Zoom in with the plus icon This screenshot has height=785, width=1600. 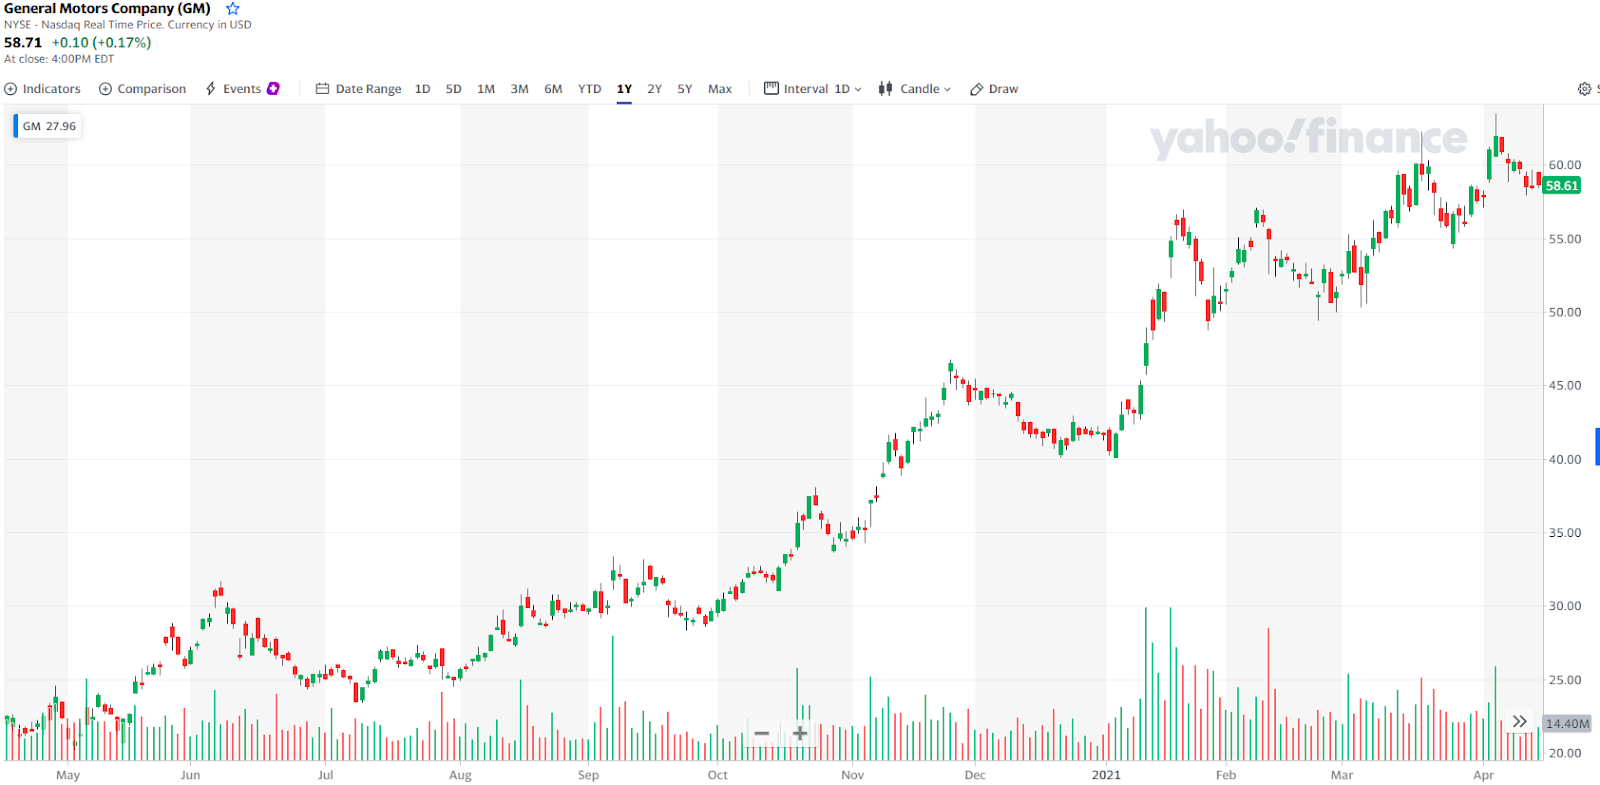[x=800, y=733]
